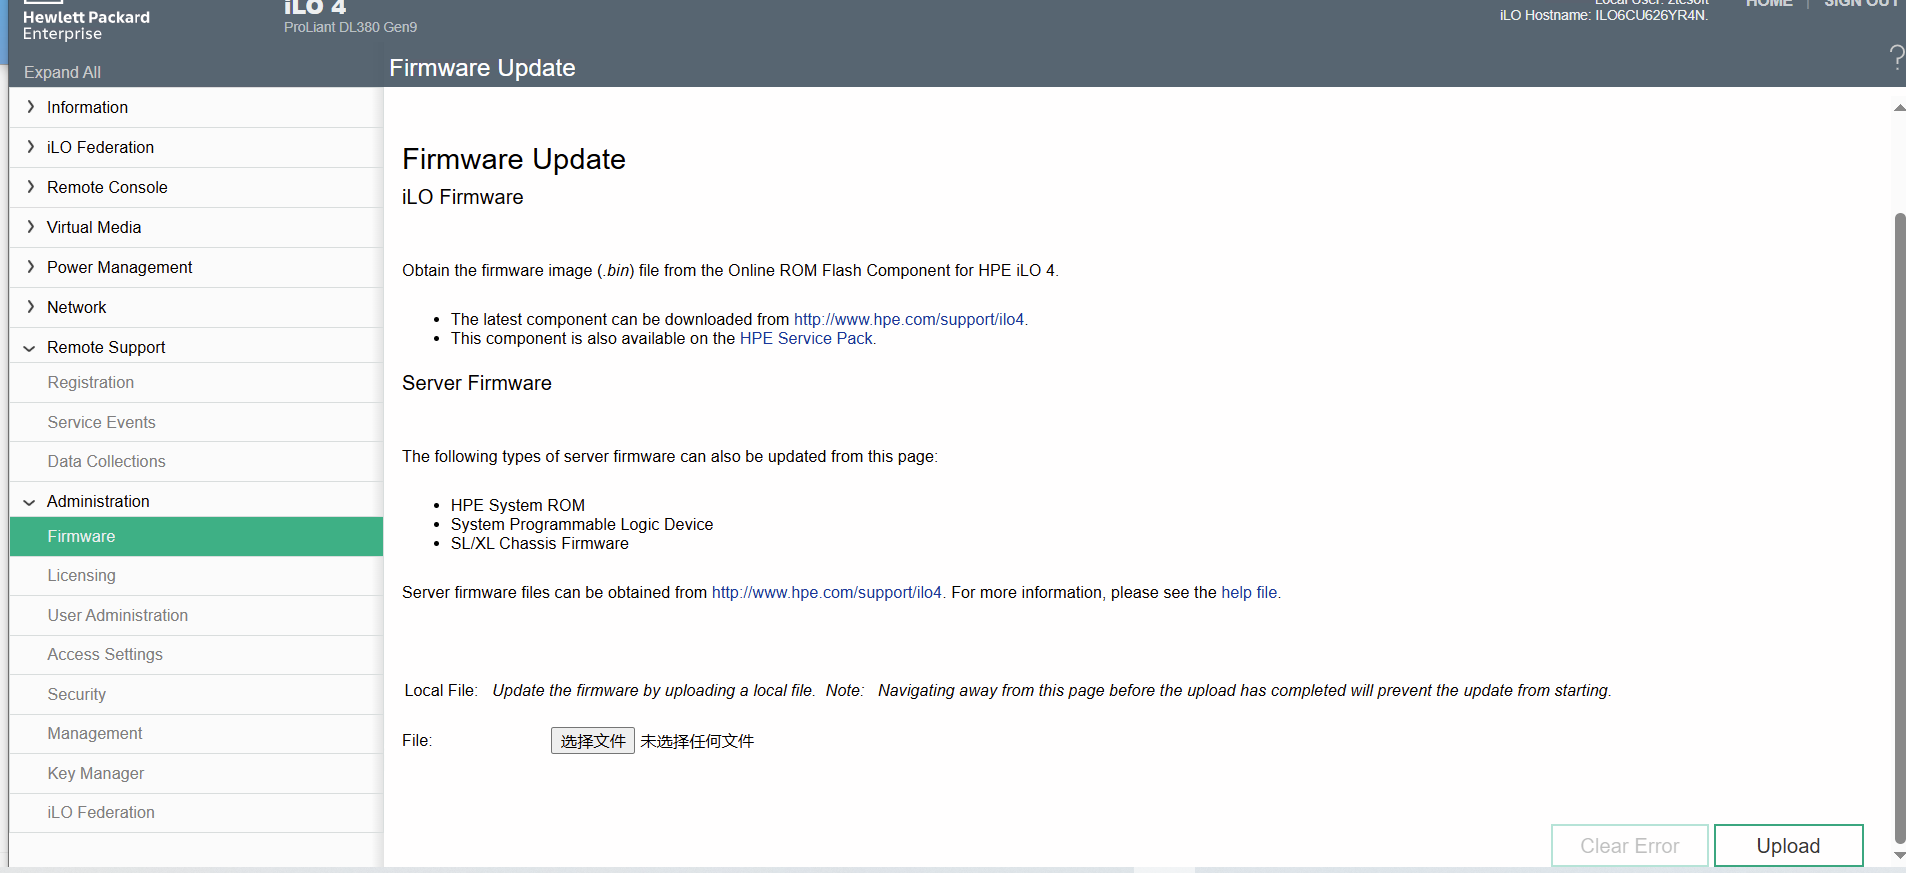Open User Administration page
The height and width of the screenshot is (873, 1906).
(117, 615)
